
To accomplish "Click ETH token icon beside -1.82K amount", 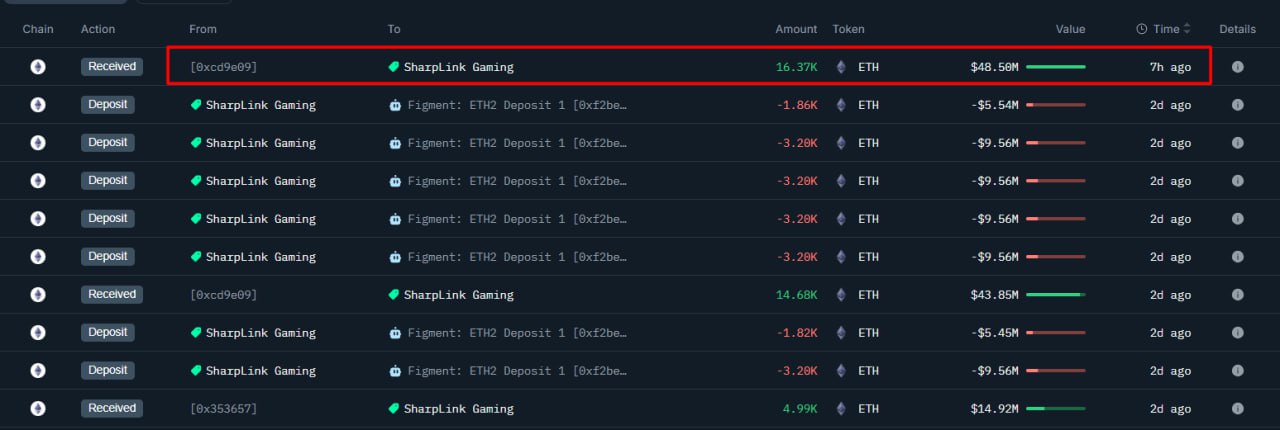I will click(x=840, y=333).
